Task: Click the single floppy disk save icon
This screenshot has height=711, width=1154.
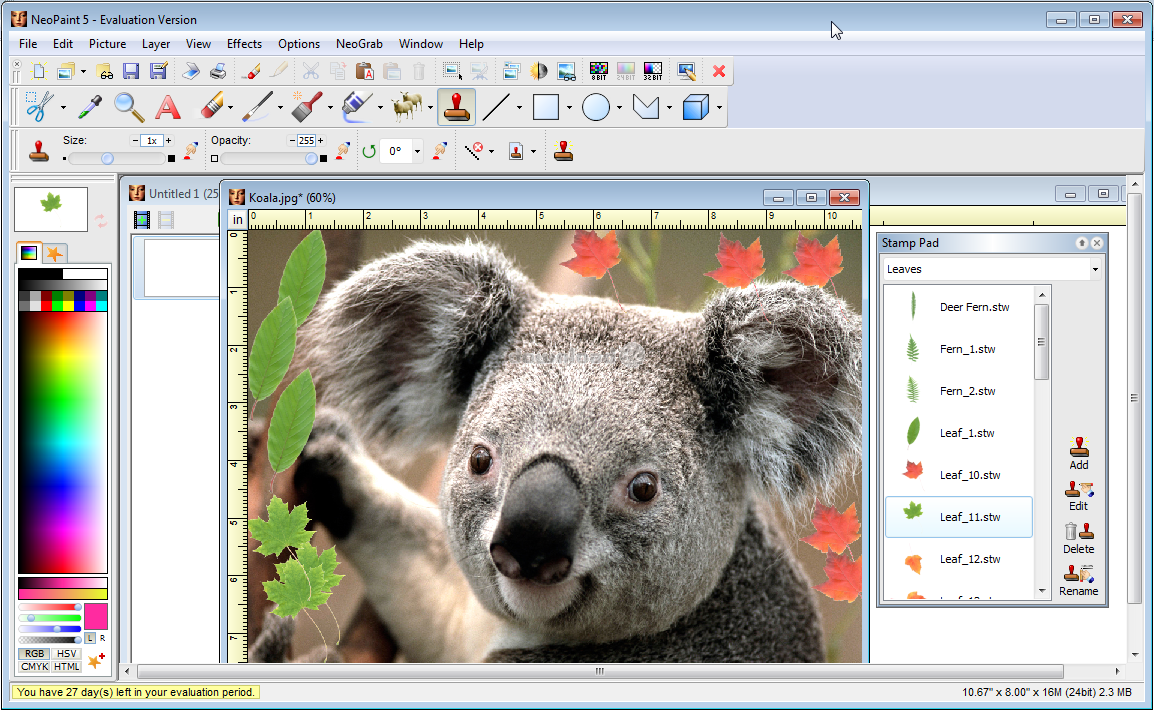Action: click(x=131, y=71)
